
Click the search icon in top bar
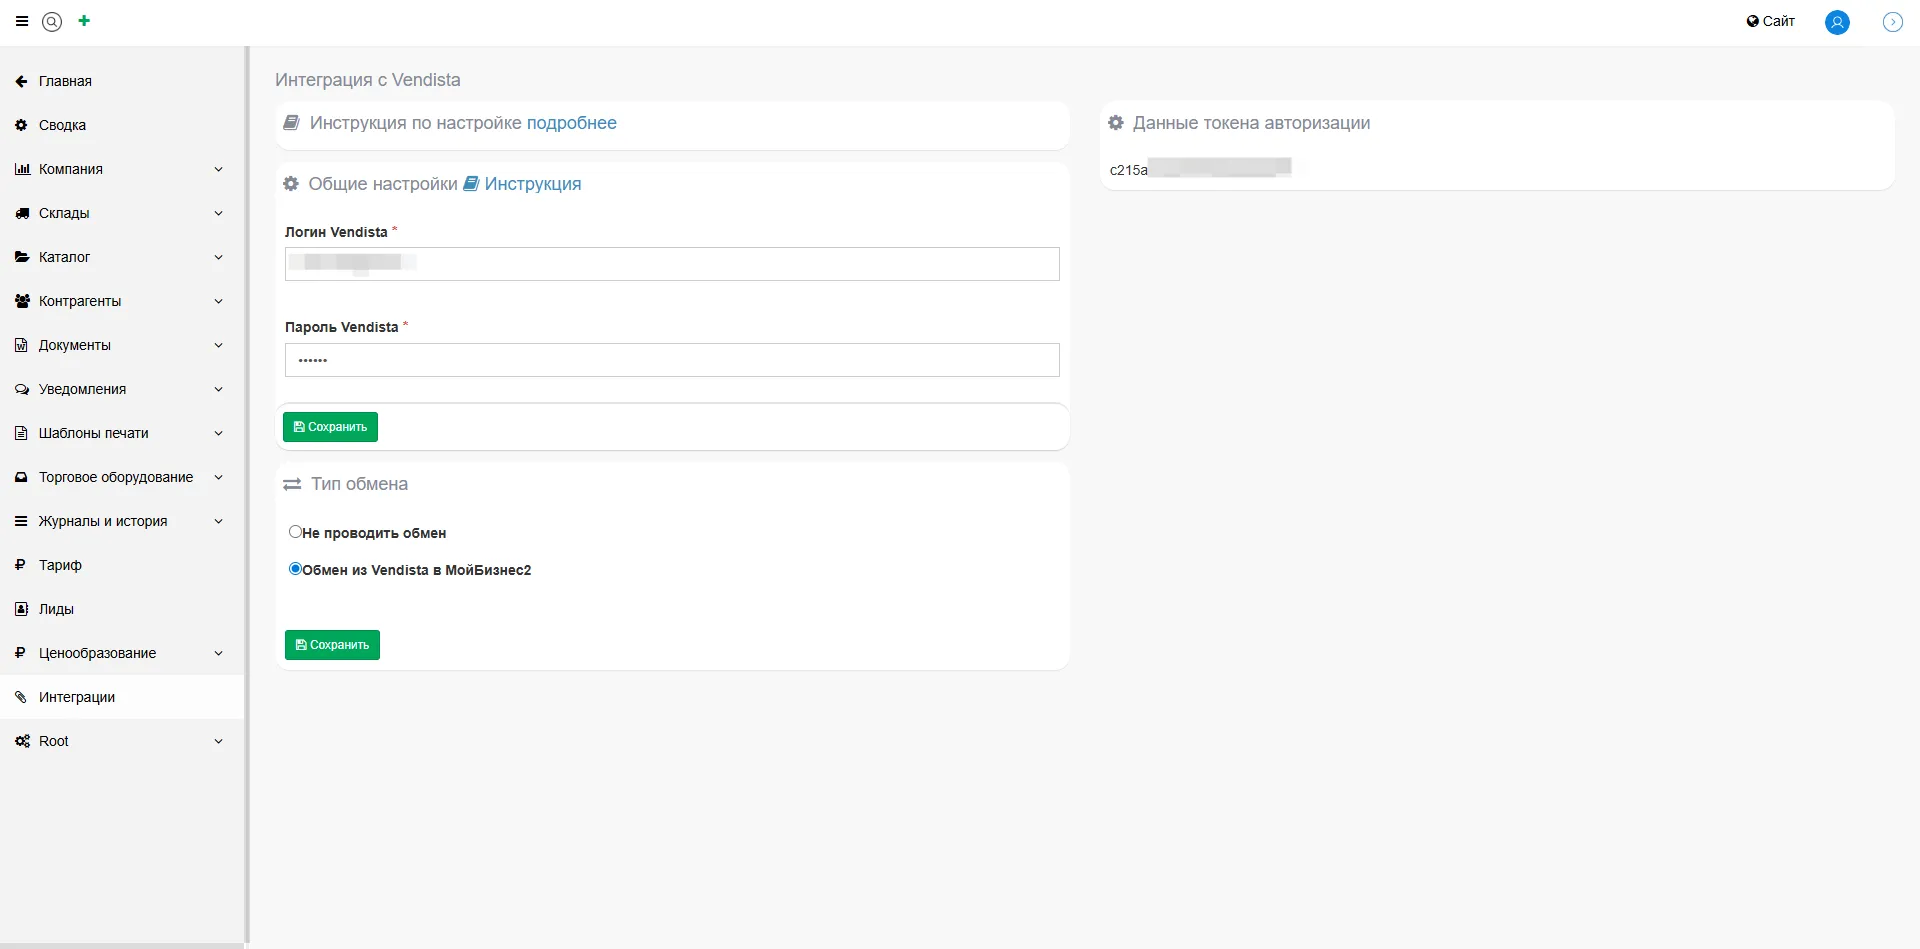pos(52,21)
